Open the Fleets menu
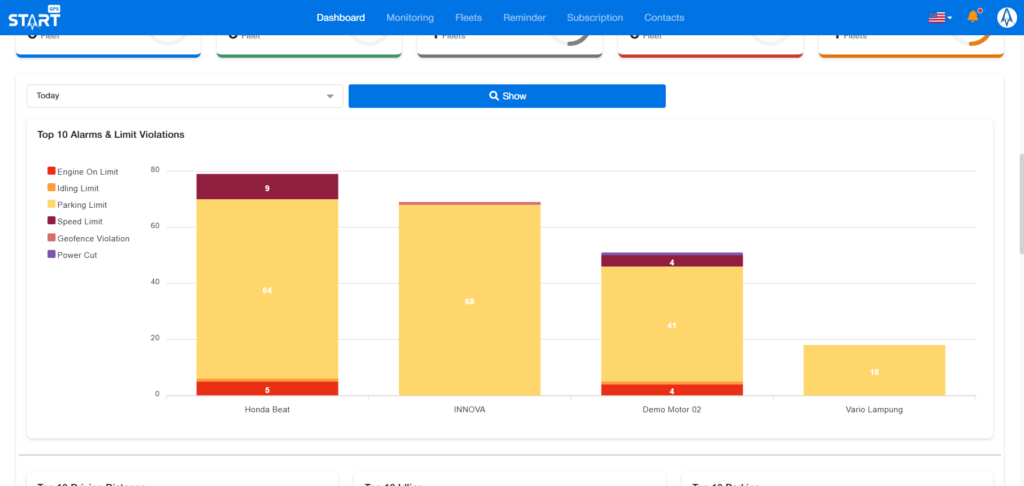1024x486 pixels. [x=468, y=17]
